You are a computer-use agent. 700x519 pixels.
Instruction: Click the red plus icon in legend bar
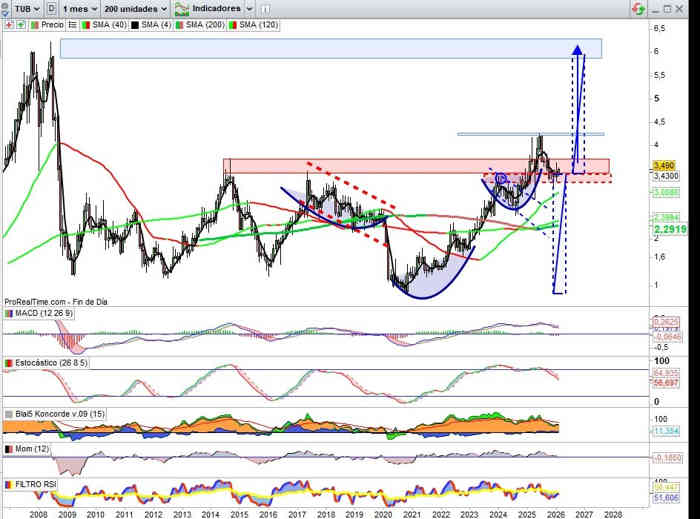click(9, 22)
